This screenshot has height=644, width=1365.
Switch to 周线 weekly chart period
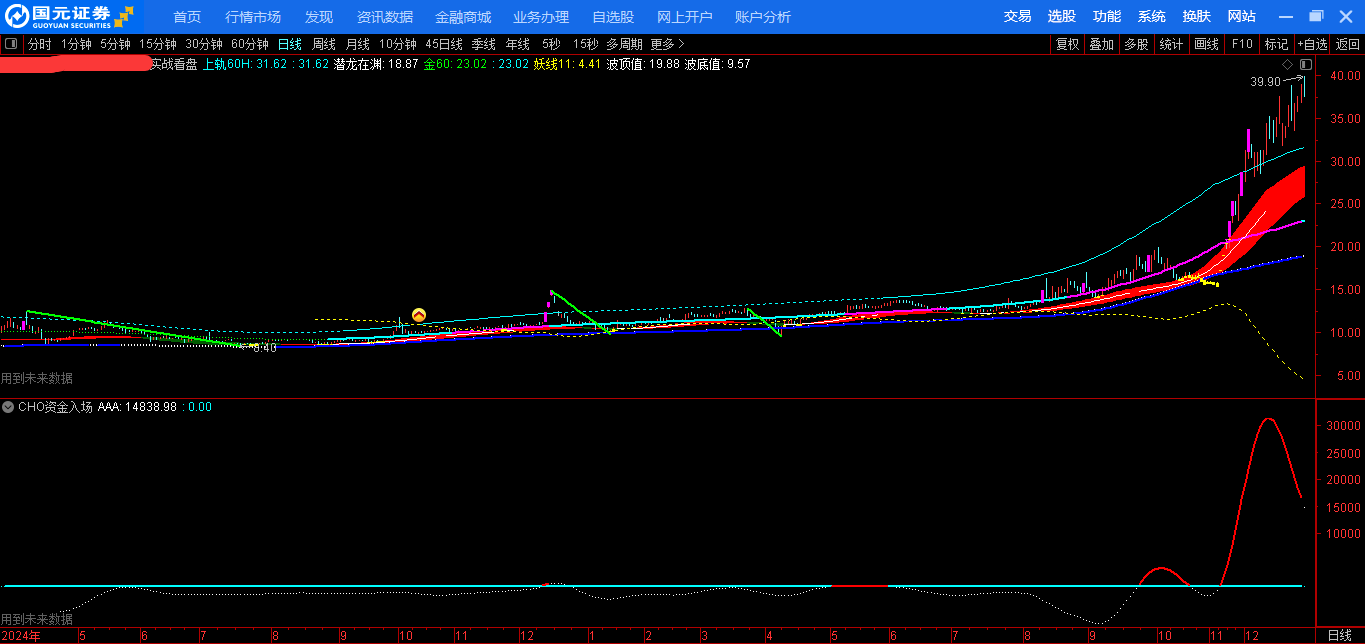point(324,44)
